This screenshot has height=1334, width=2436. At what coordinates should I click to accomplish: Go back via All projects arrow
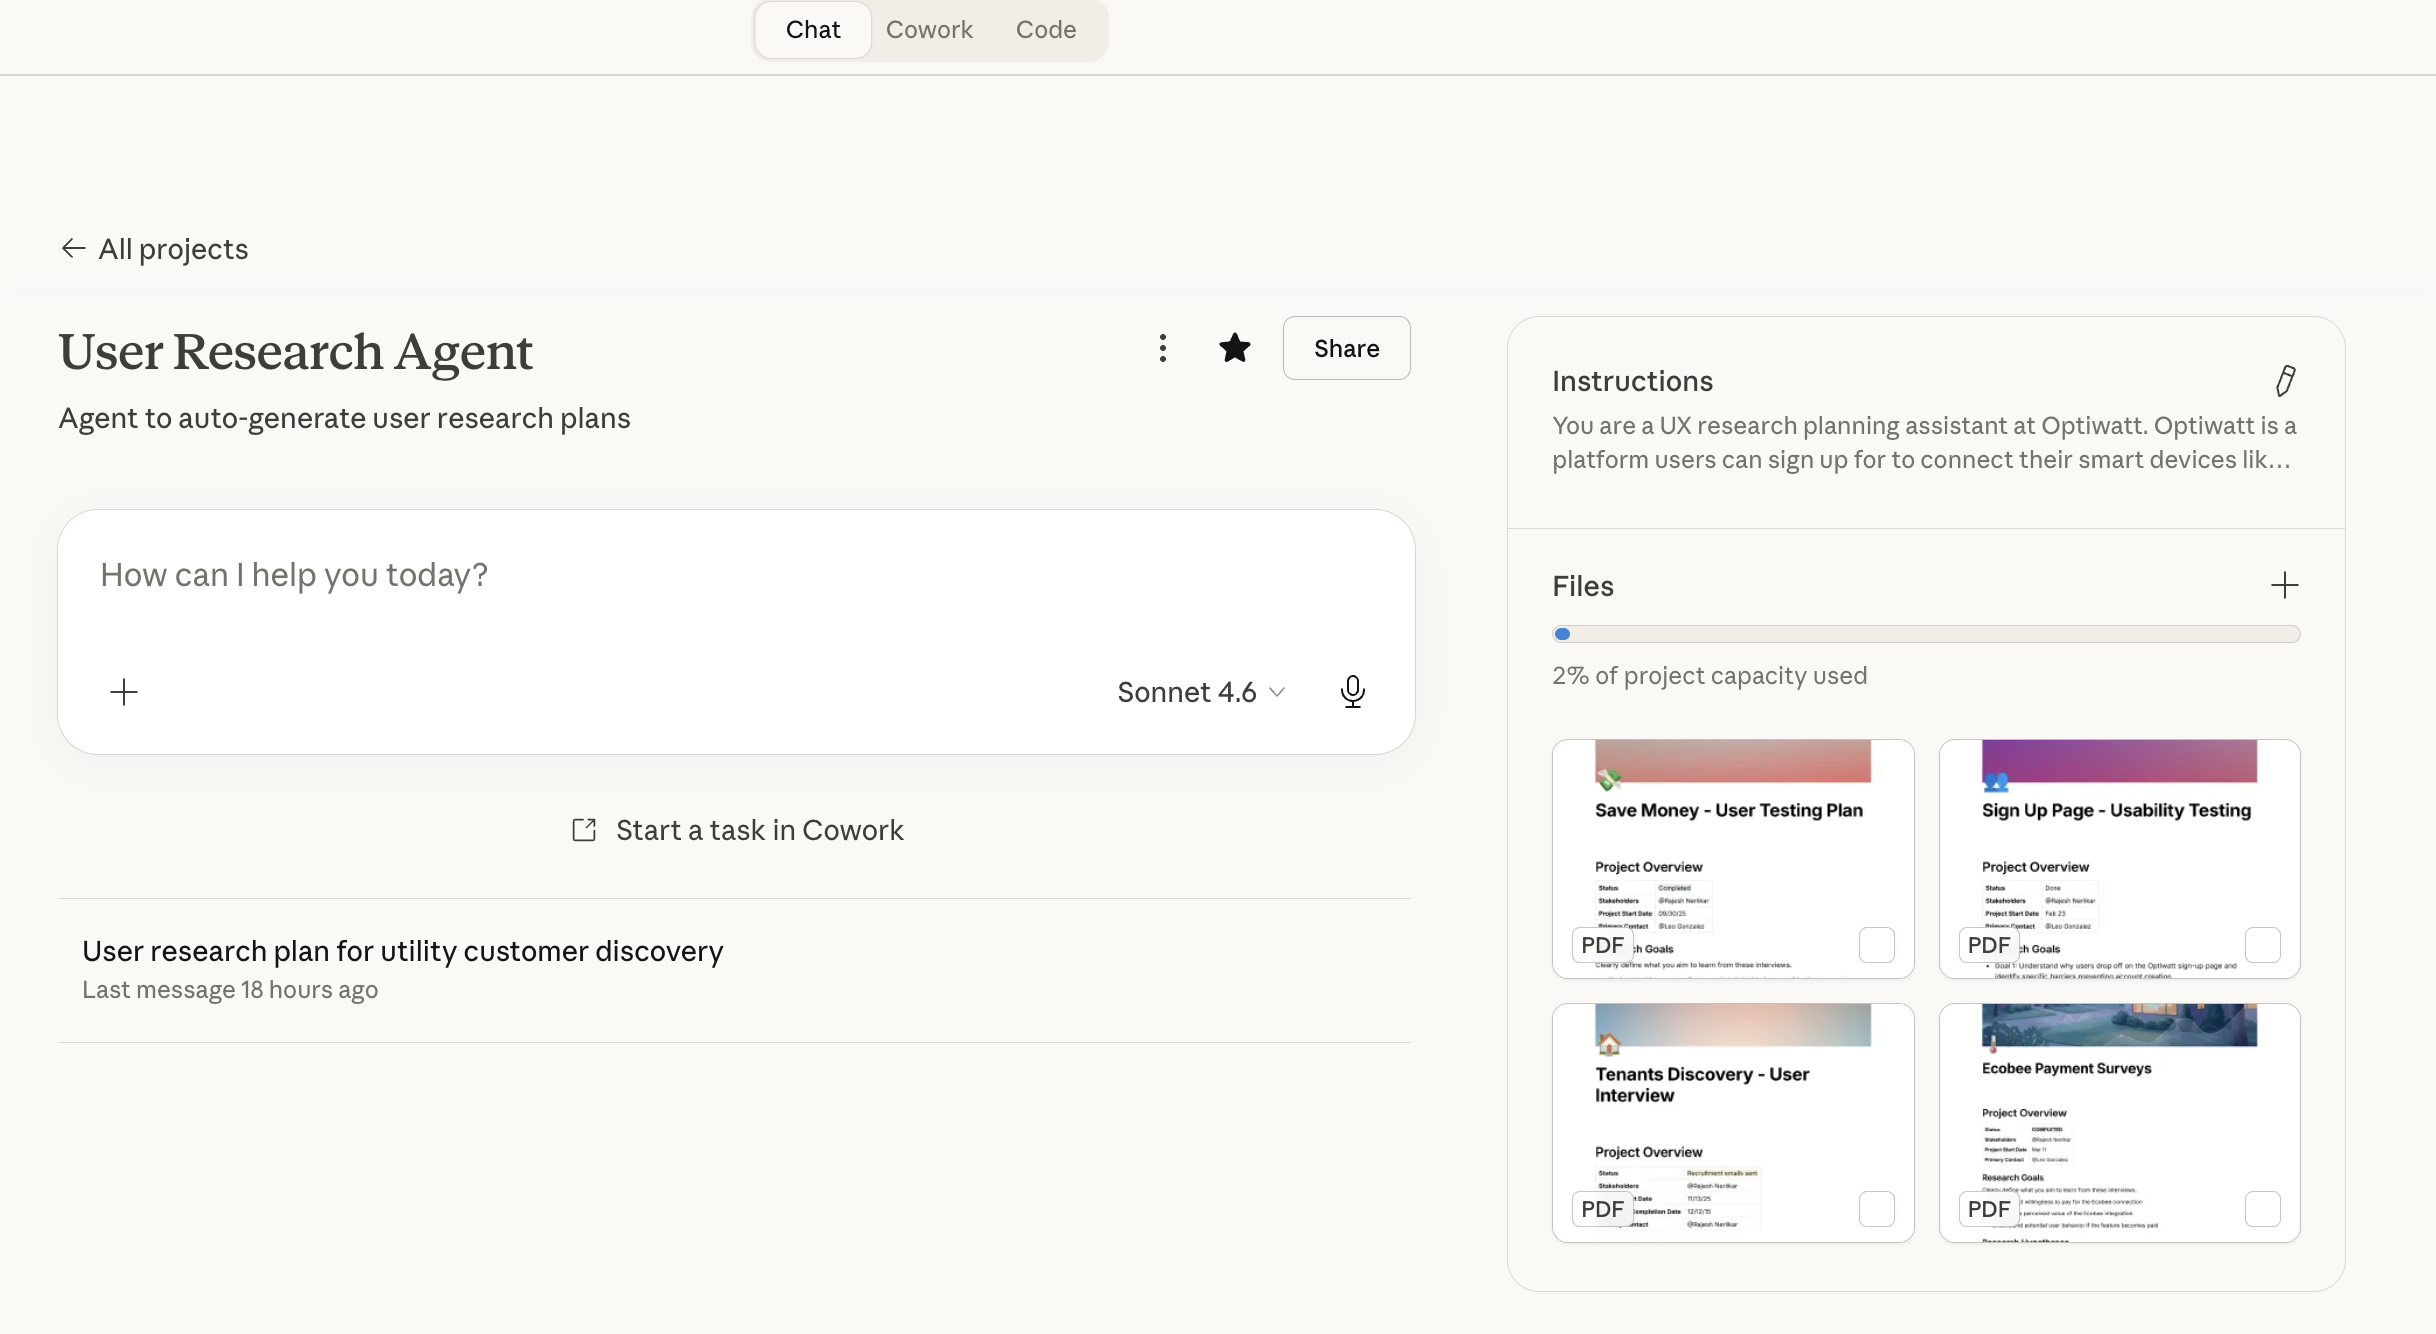click(73, 248)
